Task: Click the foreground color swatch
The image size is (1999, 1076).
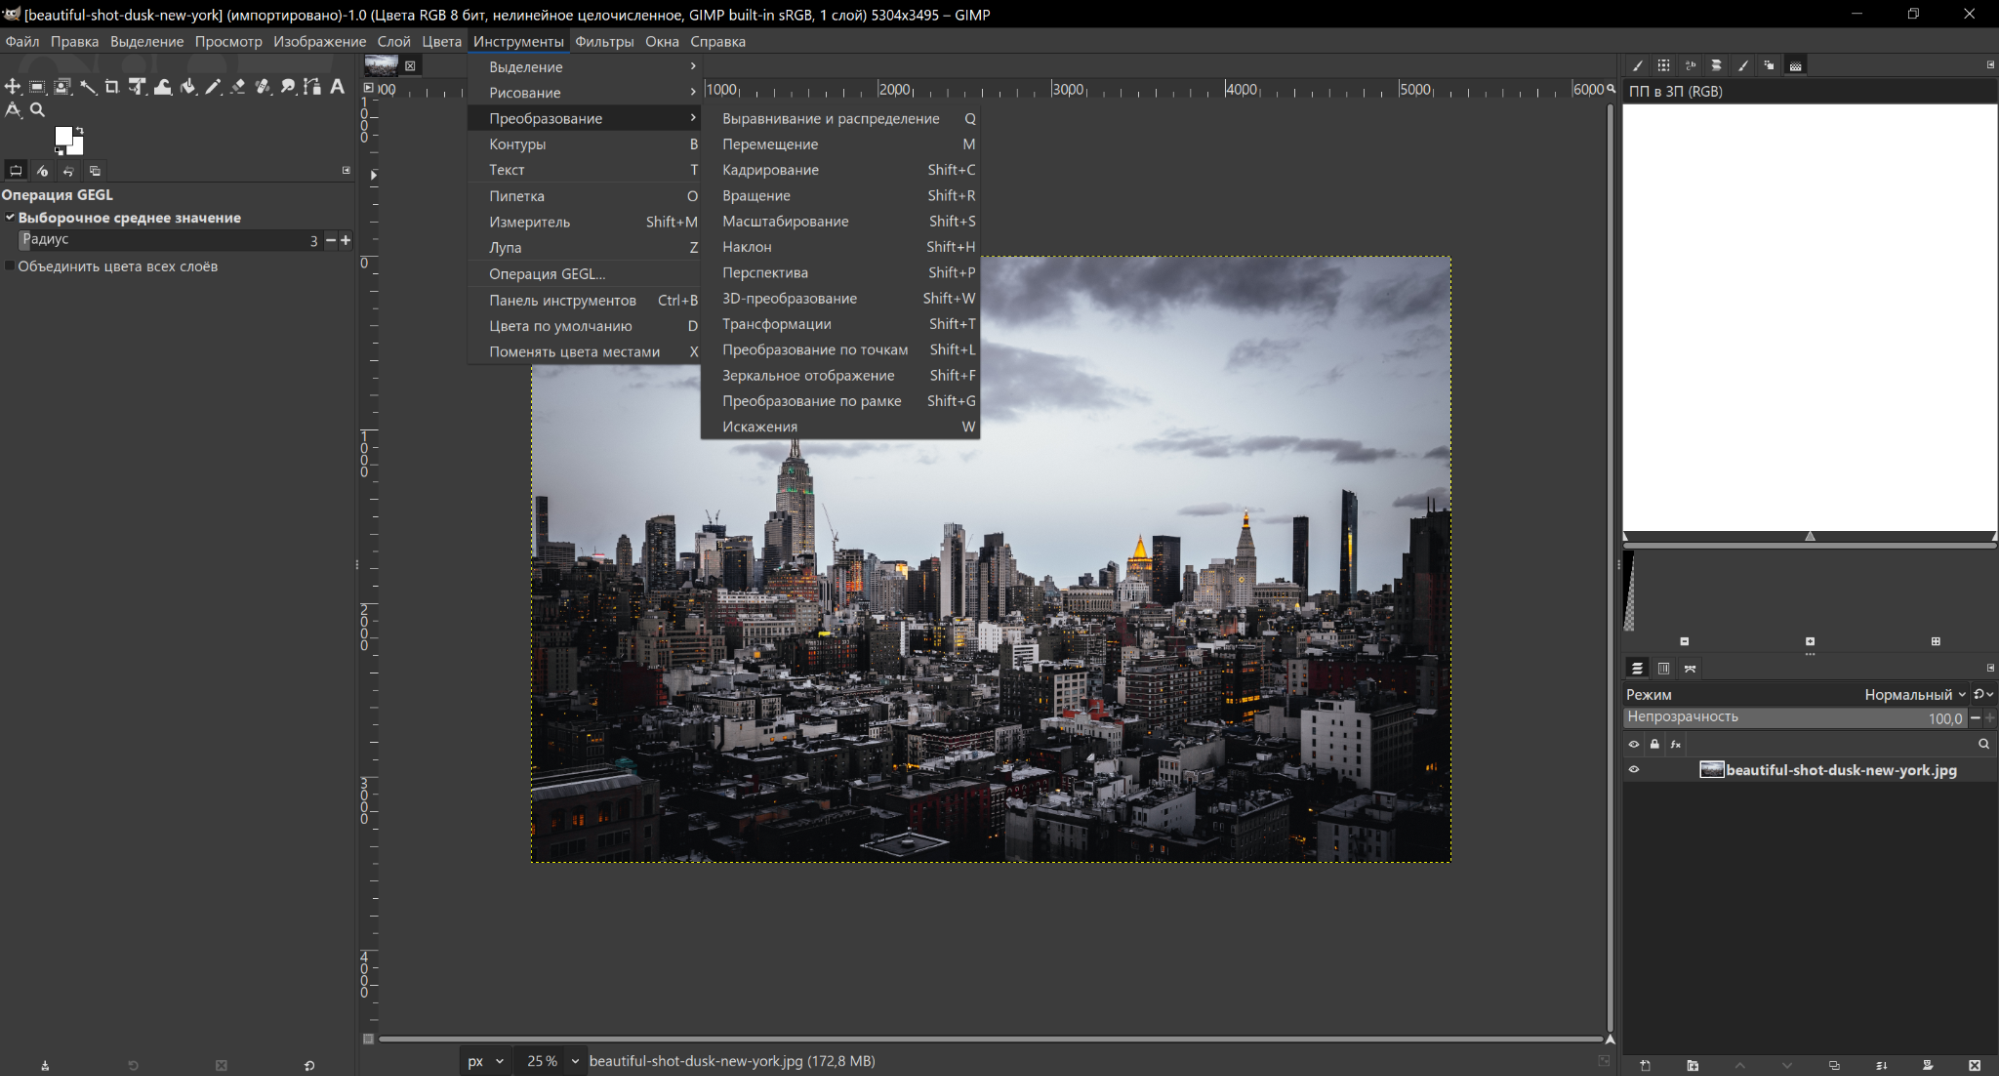Action: click(x=64, y=137)
